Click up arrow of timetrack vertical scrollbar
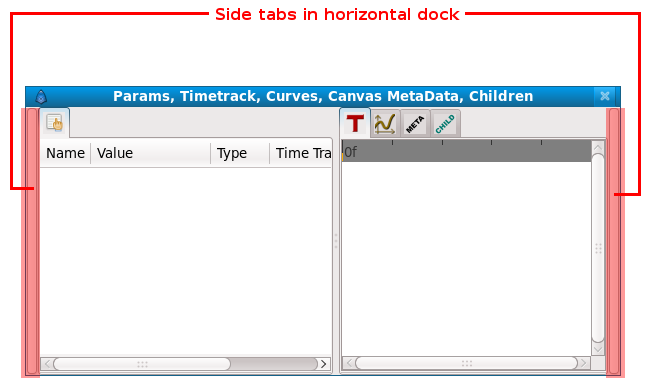The image size is (649, 387). coord(598,148)
